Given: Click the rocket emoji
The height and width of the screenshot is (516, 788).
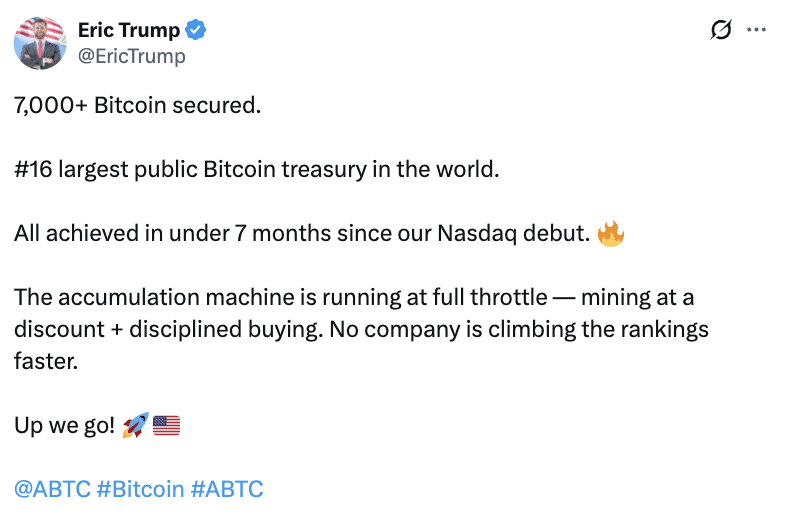Looking at the screenshot, I should (x=134, y=425).
